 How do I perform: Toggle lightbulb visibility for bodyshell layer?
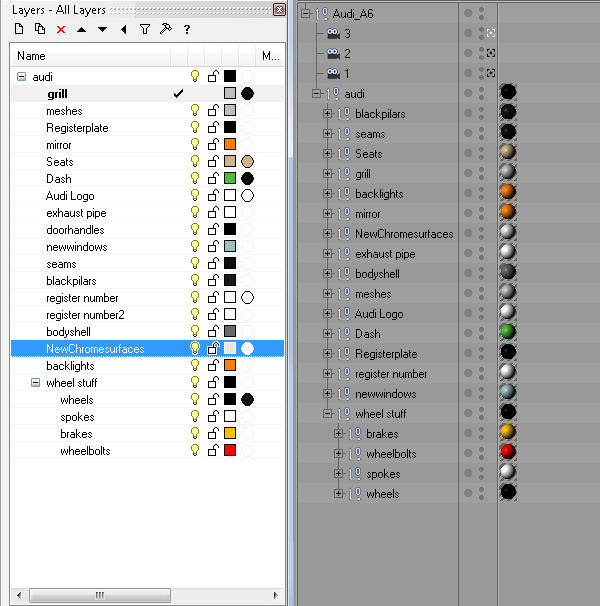pyautogui.click(x=195, y=332)
